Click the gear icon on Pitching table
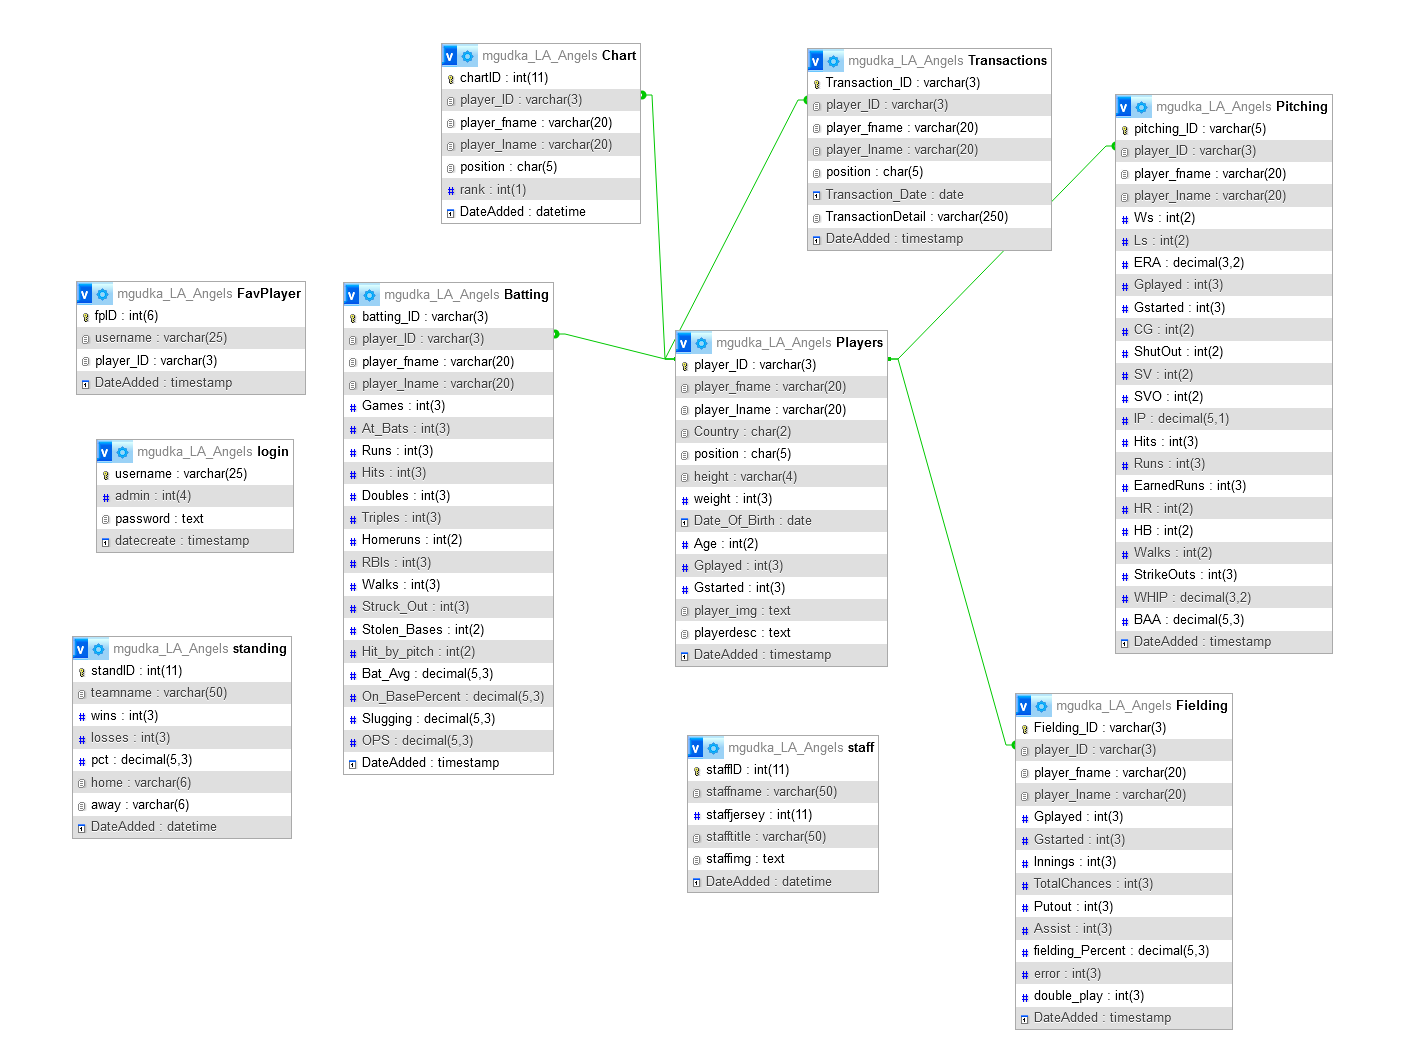Image resolution: width=1401 pixels, height=1064 pixels. pyautogui.click(x=1141, y=107)
